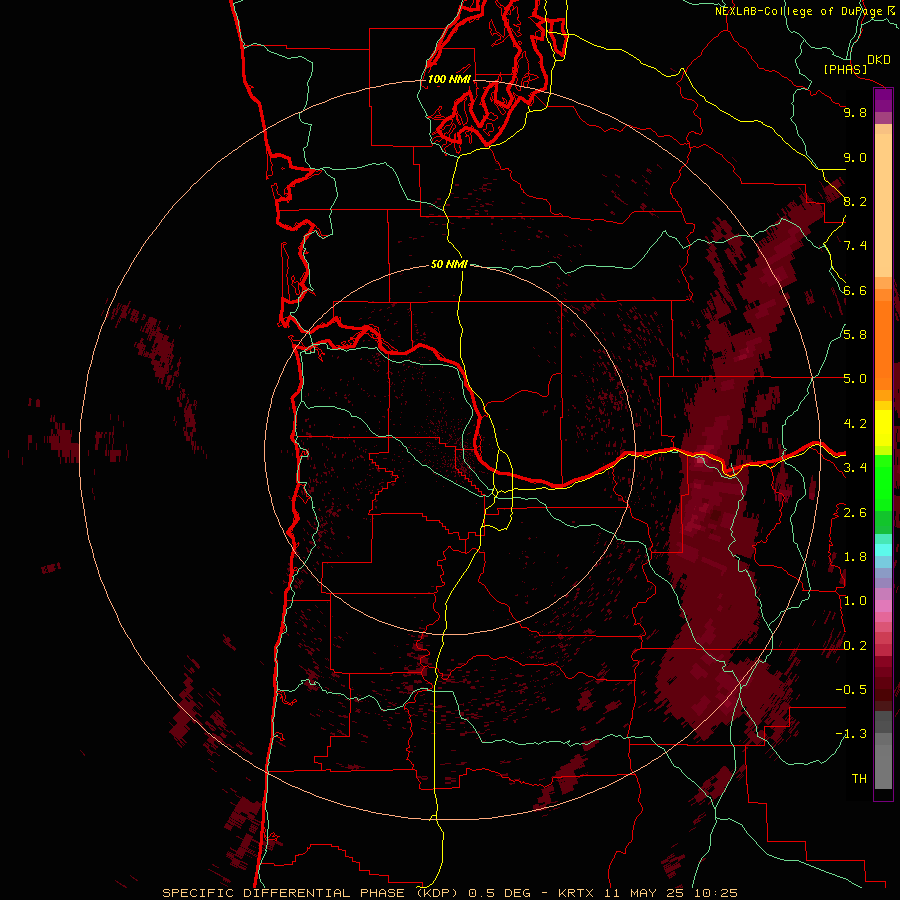Viewport: 900px width, 900px height.
Task: Click the 50 NMI range ring label
Action: [x=449, y=264]
